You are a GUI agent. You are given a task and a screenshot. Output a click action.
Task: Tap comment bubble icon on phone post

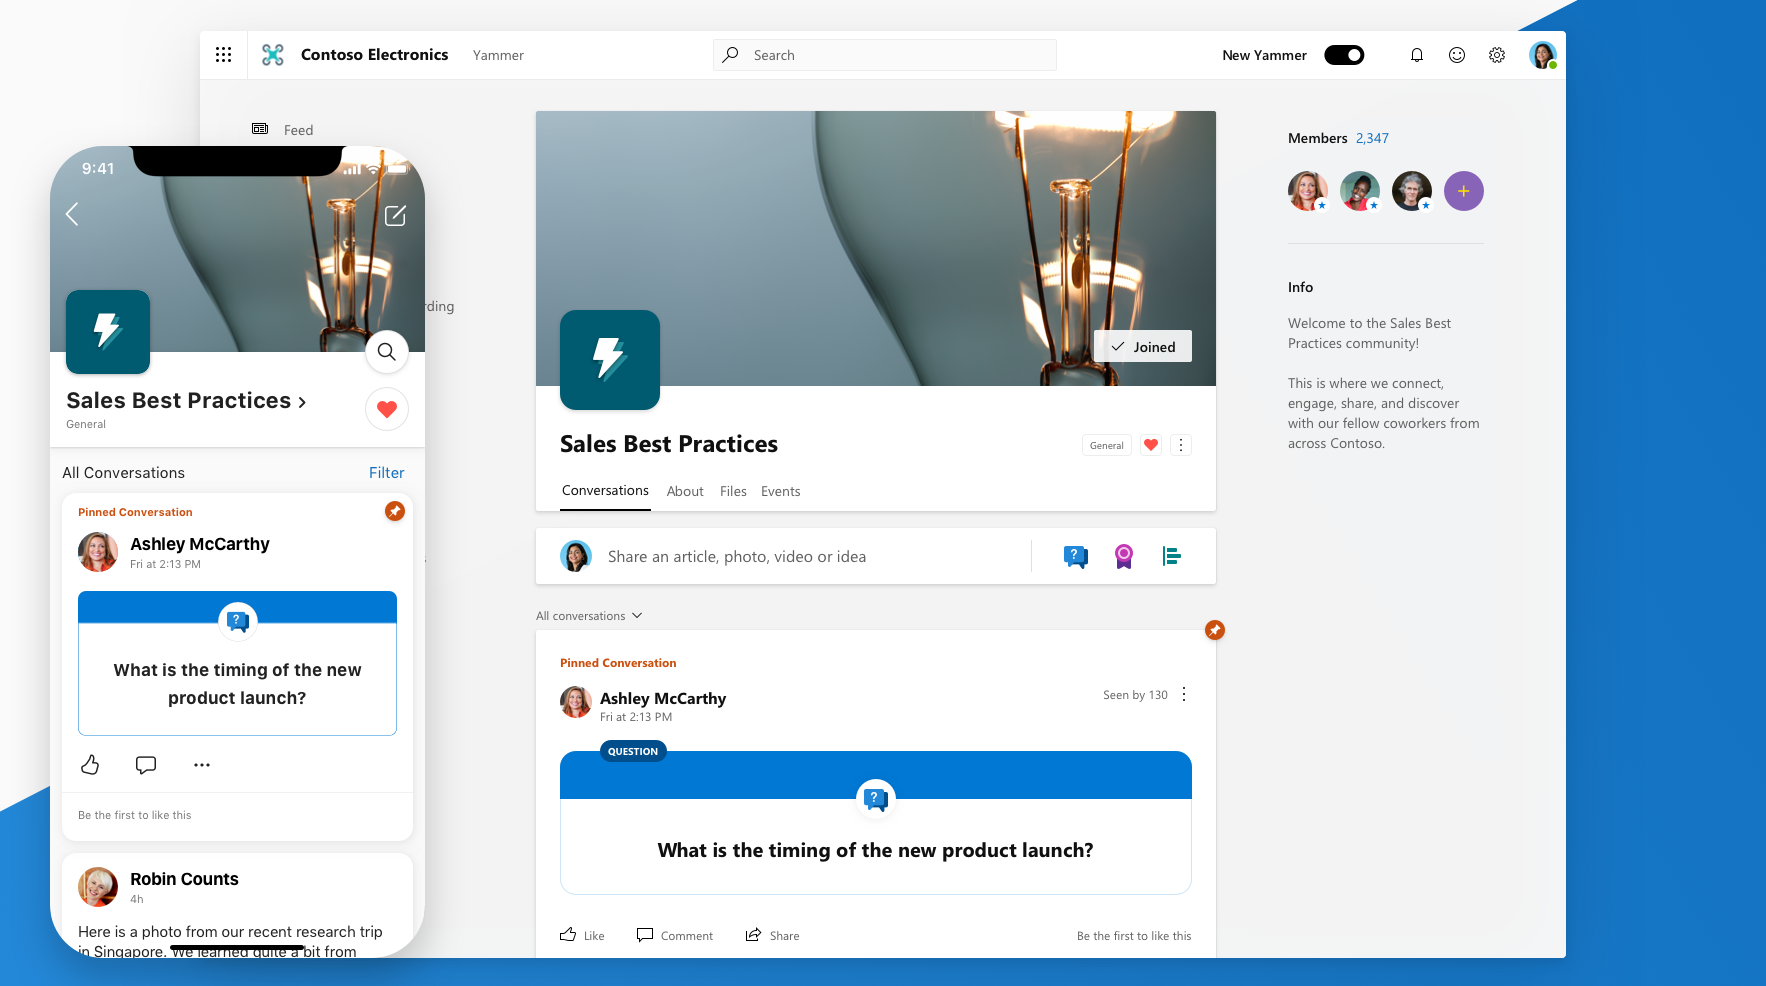point(146,765)
